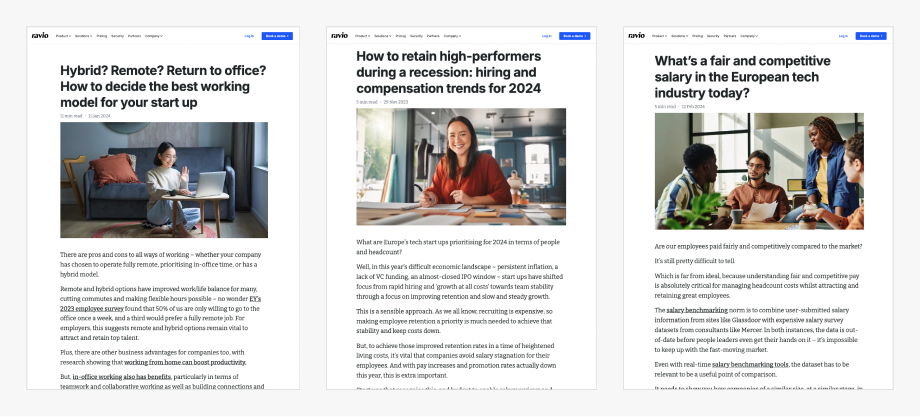This screenshot has width=920, height=417.
Task: Open Company dropdown on the hybrid working article
Action: pos(154,36)
